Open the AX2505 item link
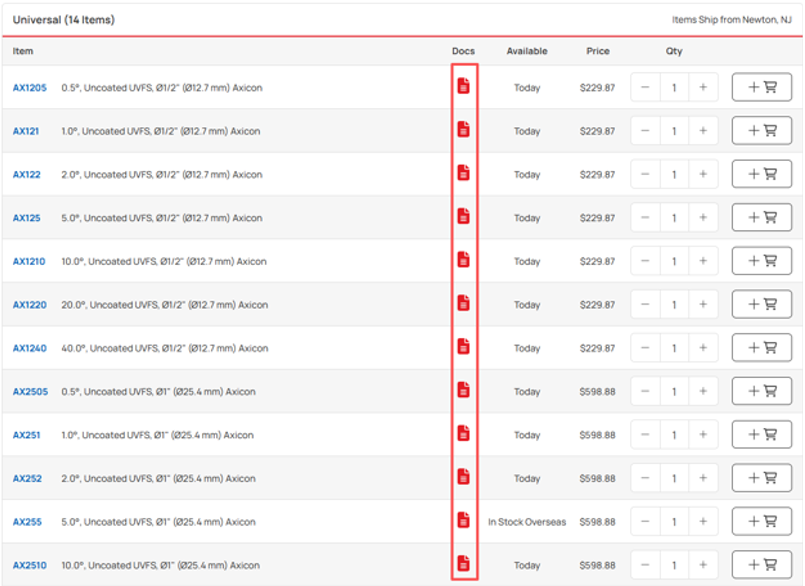The height and width of the screenshot is (586, 805). pos(30,392)
